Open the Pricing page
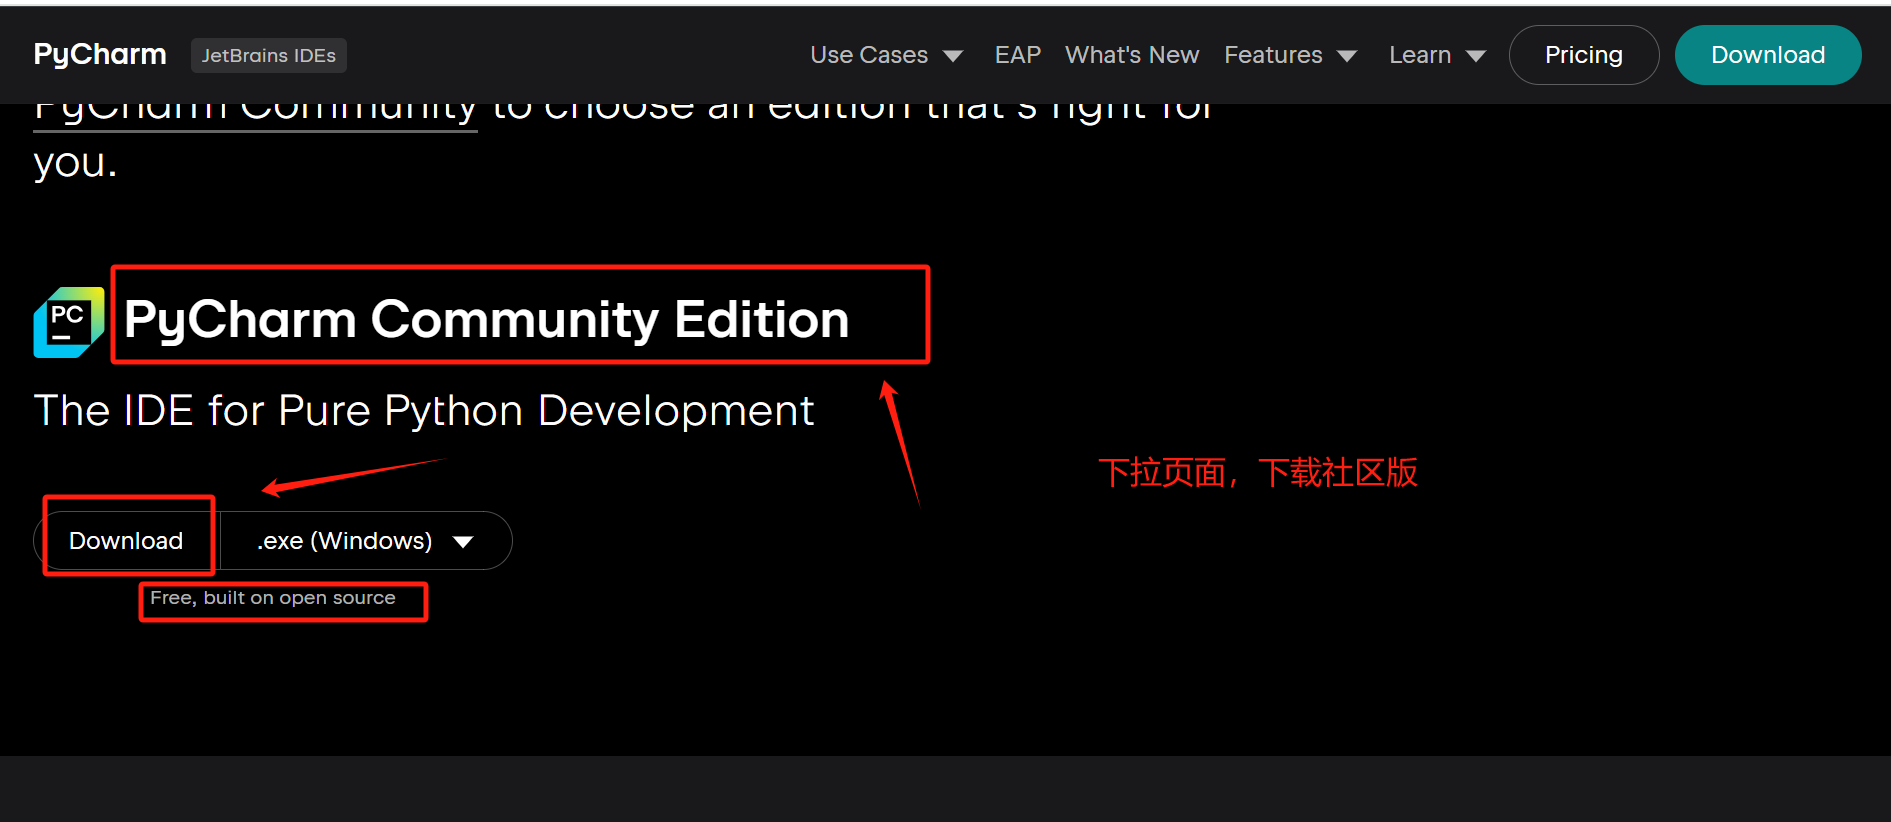This screenshot has width=1891, height=822. 1584,55
